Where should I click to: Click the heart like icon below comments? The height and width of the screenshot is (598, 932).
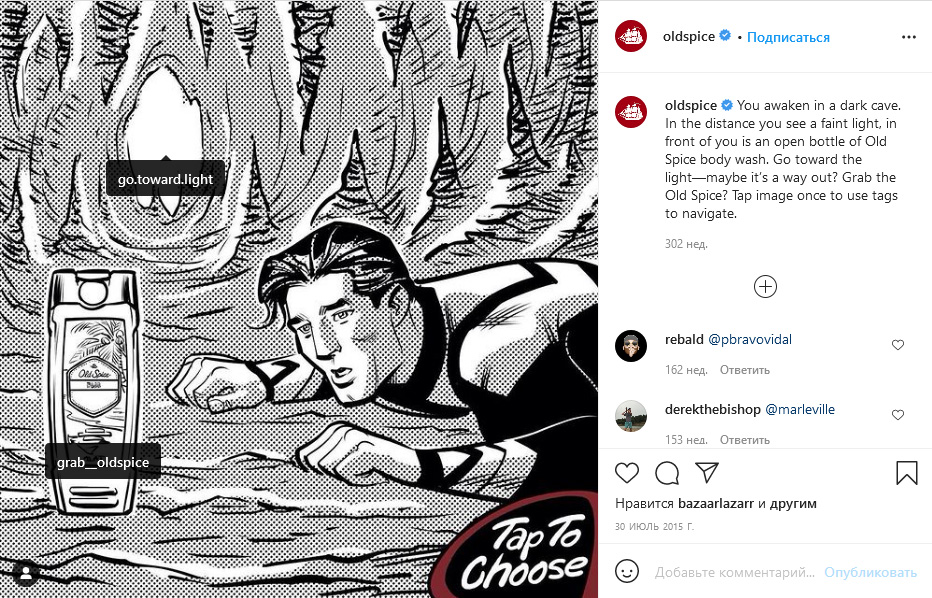tap(626, 473)
